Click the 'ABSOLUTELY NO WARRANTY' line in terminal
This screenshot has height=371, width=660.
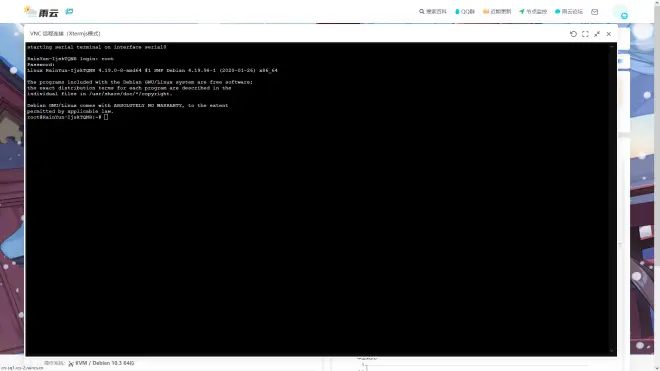point(128,105)
